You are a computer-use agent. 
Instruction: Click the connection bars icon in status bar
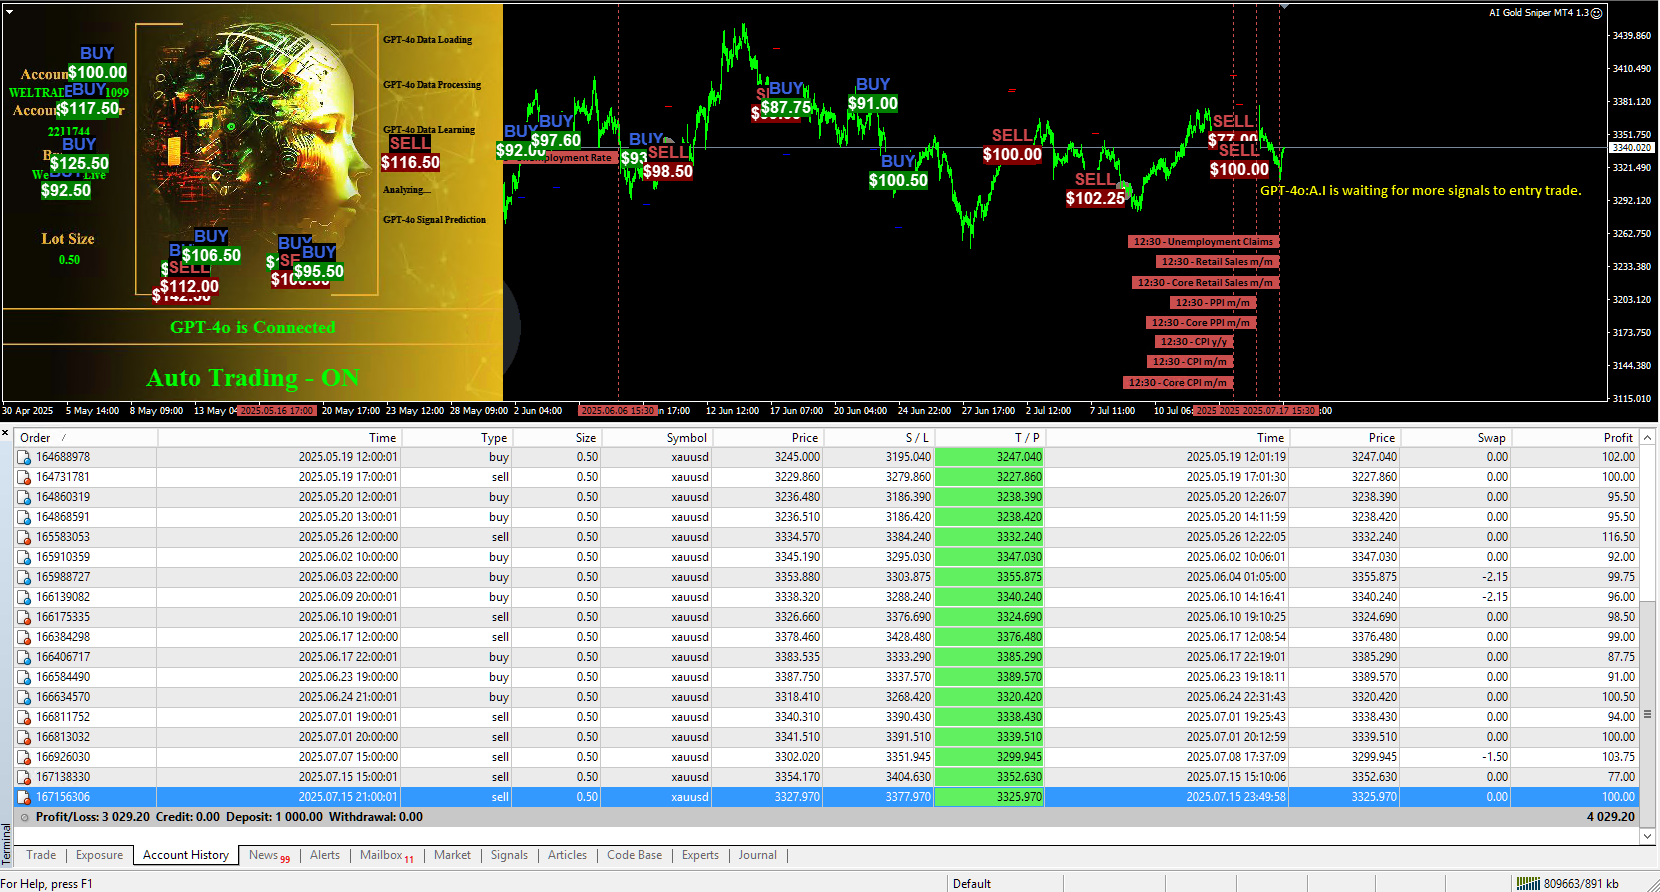point(1528,883)
